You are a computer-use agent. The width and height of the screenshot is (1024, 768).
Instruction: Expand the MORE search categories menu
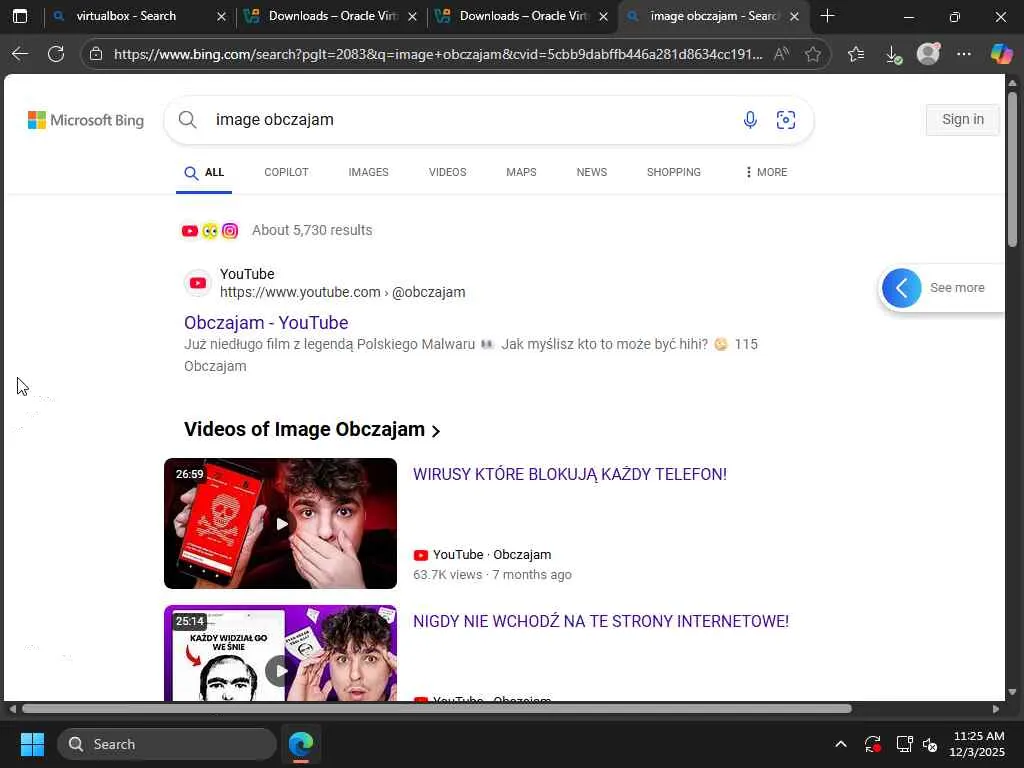coord(766,172)
